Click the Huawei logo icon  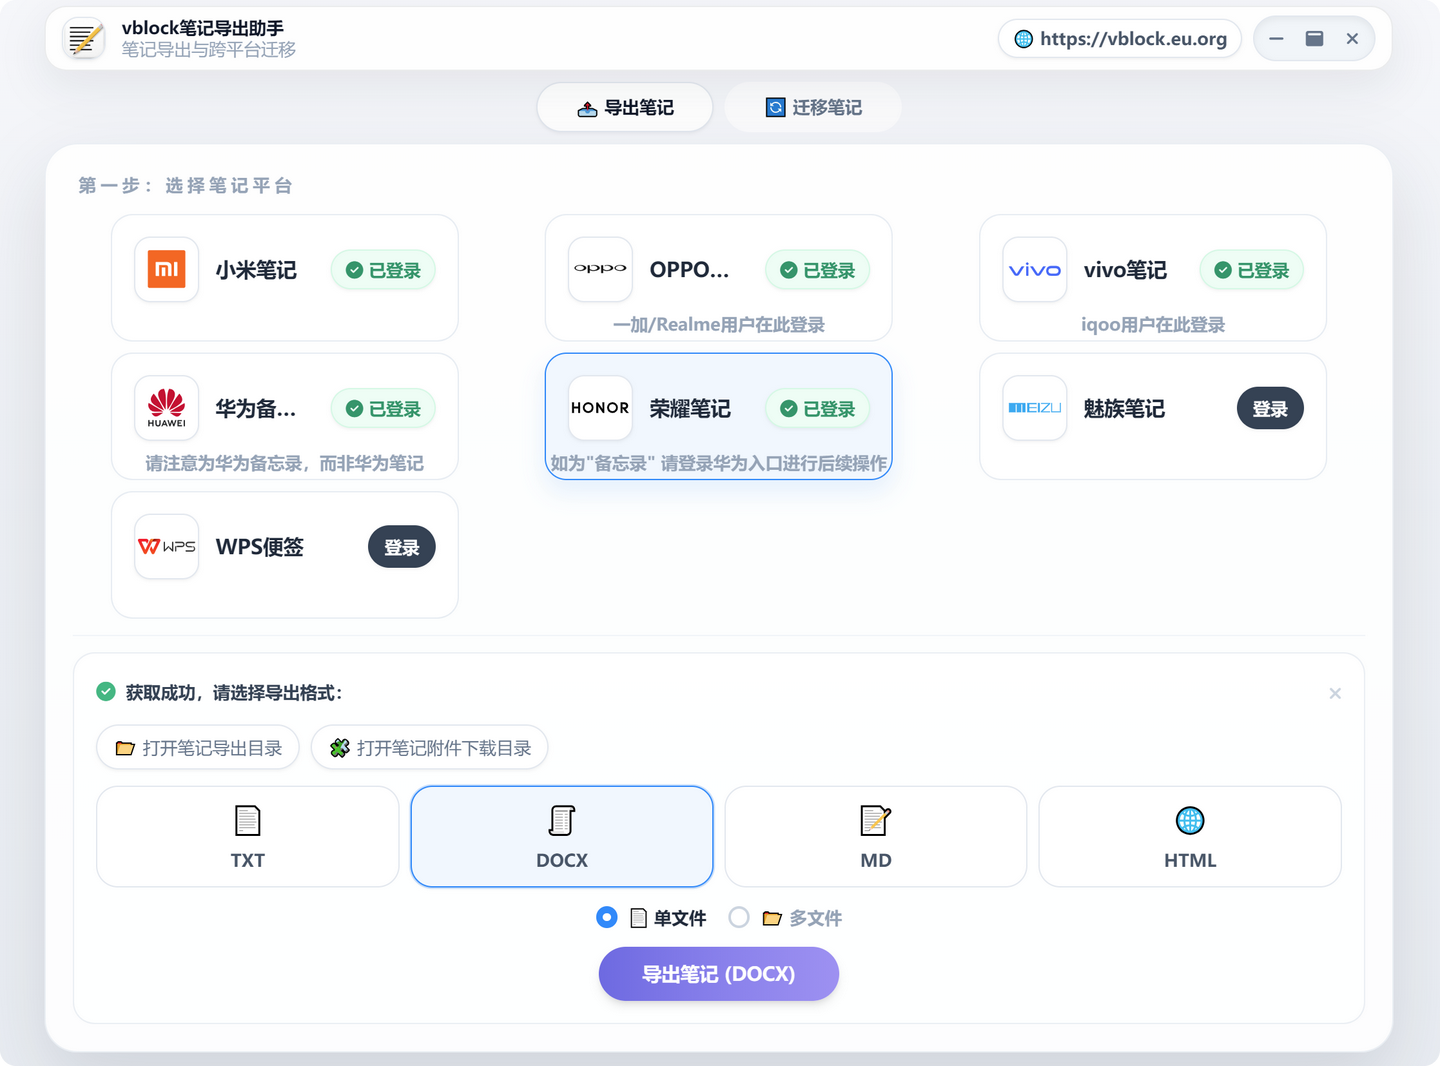click(x=167, y=408)
